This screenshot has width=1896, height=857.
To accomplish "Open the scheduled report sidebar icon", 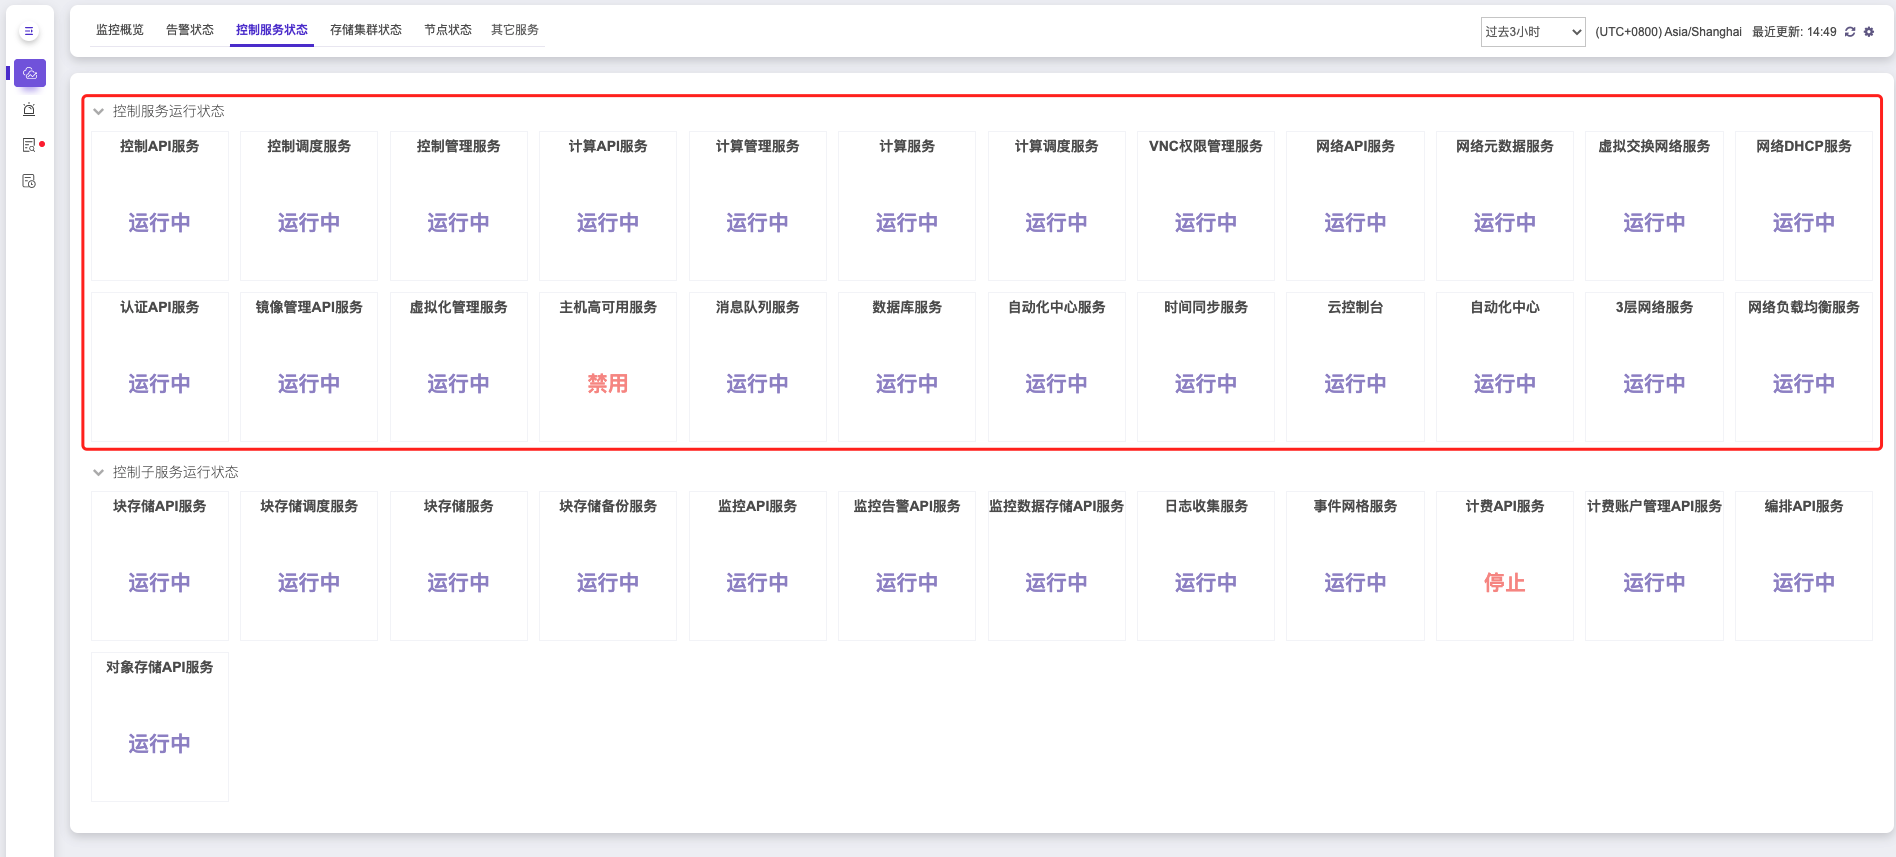I will coord(29,181).
